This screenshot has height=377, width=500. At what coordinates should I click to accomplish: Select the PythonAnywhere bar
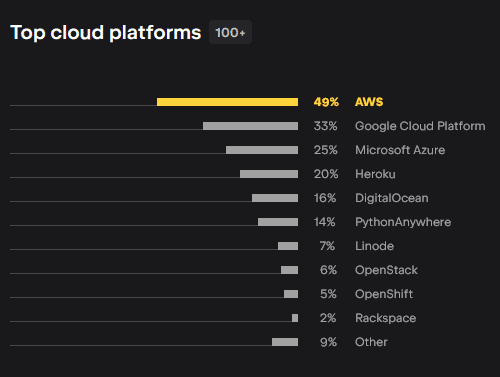(x=278, y=222)
